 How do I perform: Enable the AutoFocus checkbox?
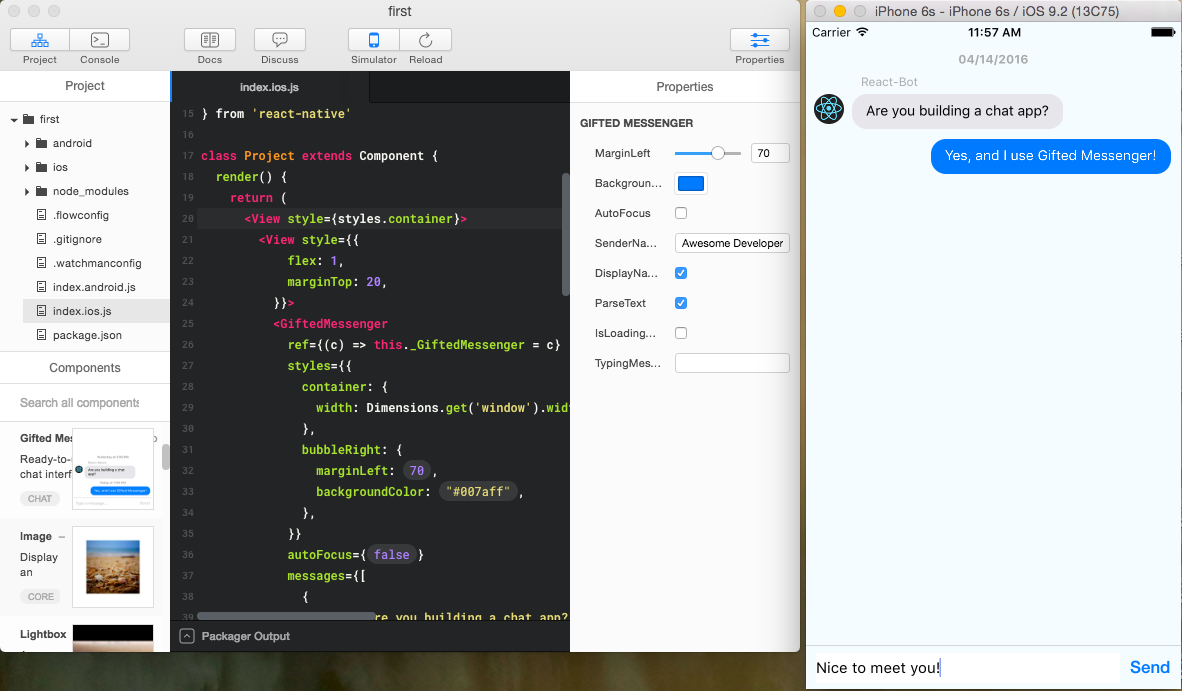click(x=681, y=213)
